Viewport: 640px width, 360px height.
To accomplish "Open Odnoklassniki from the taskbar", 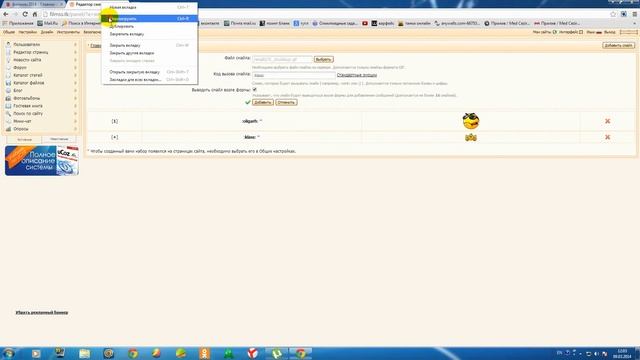I will (x=204, y=353).
